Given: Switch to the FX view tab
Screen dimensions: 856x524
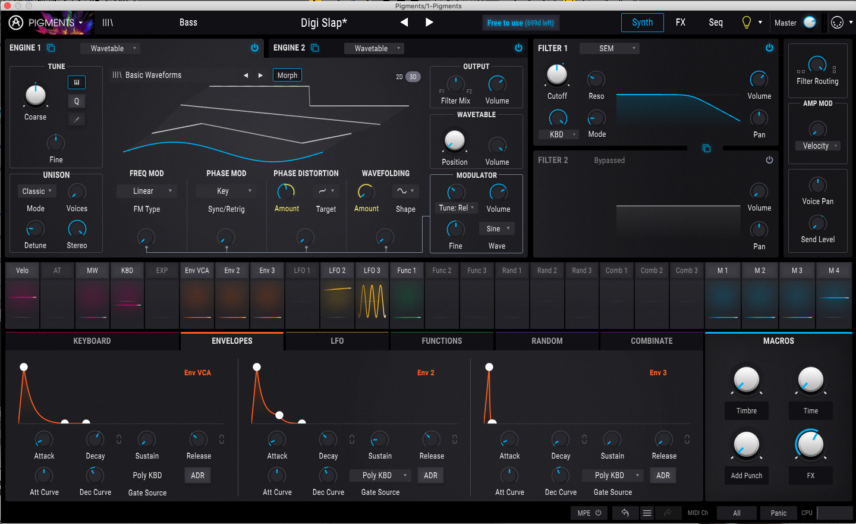Looking at the screenshot, I should click(x=680, y=22).
